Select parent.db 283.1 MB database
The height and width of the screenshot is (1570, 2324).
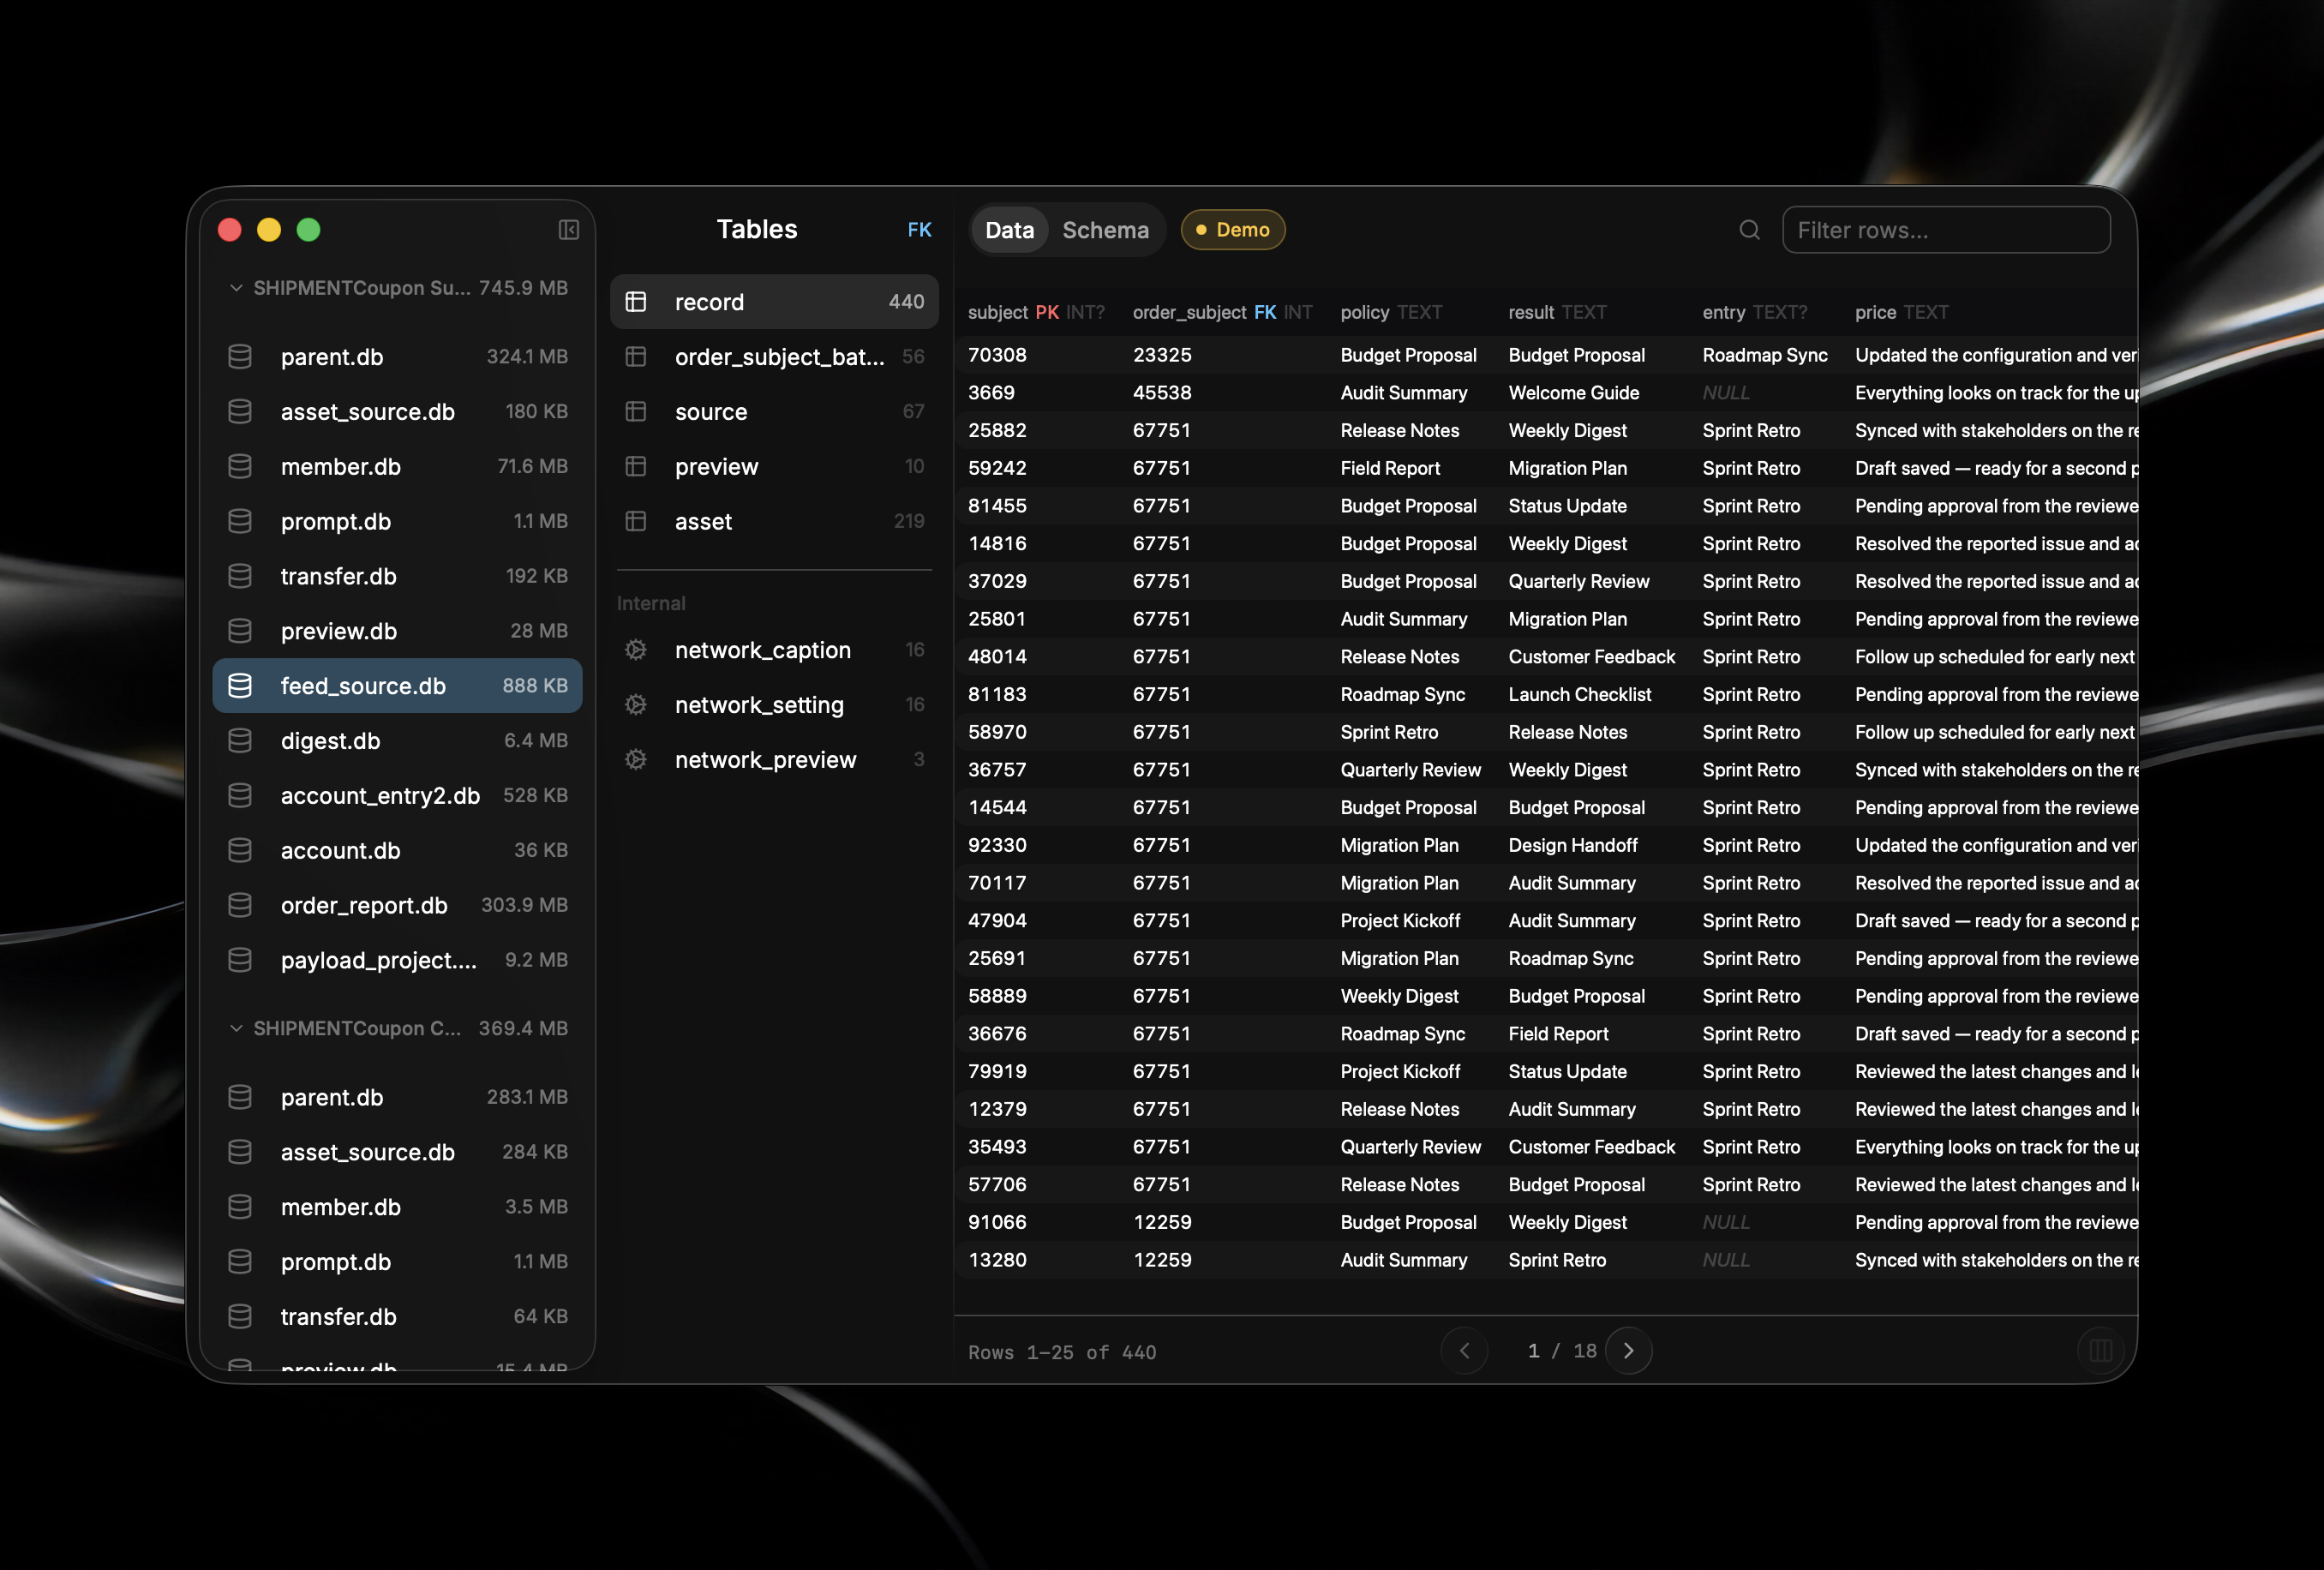[398, 1097]
